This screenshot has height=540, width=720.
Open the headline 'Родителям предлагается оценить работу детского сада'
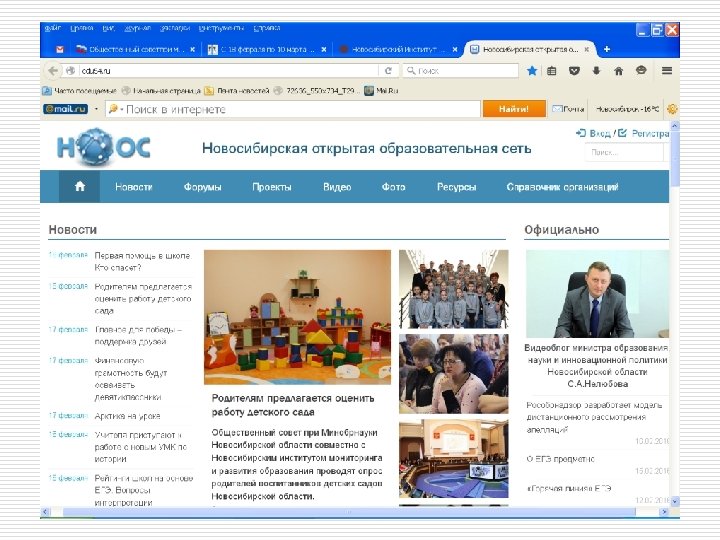coord(293,405)
